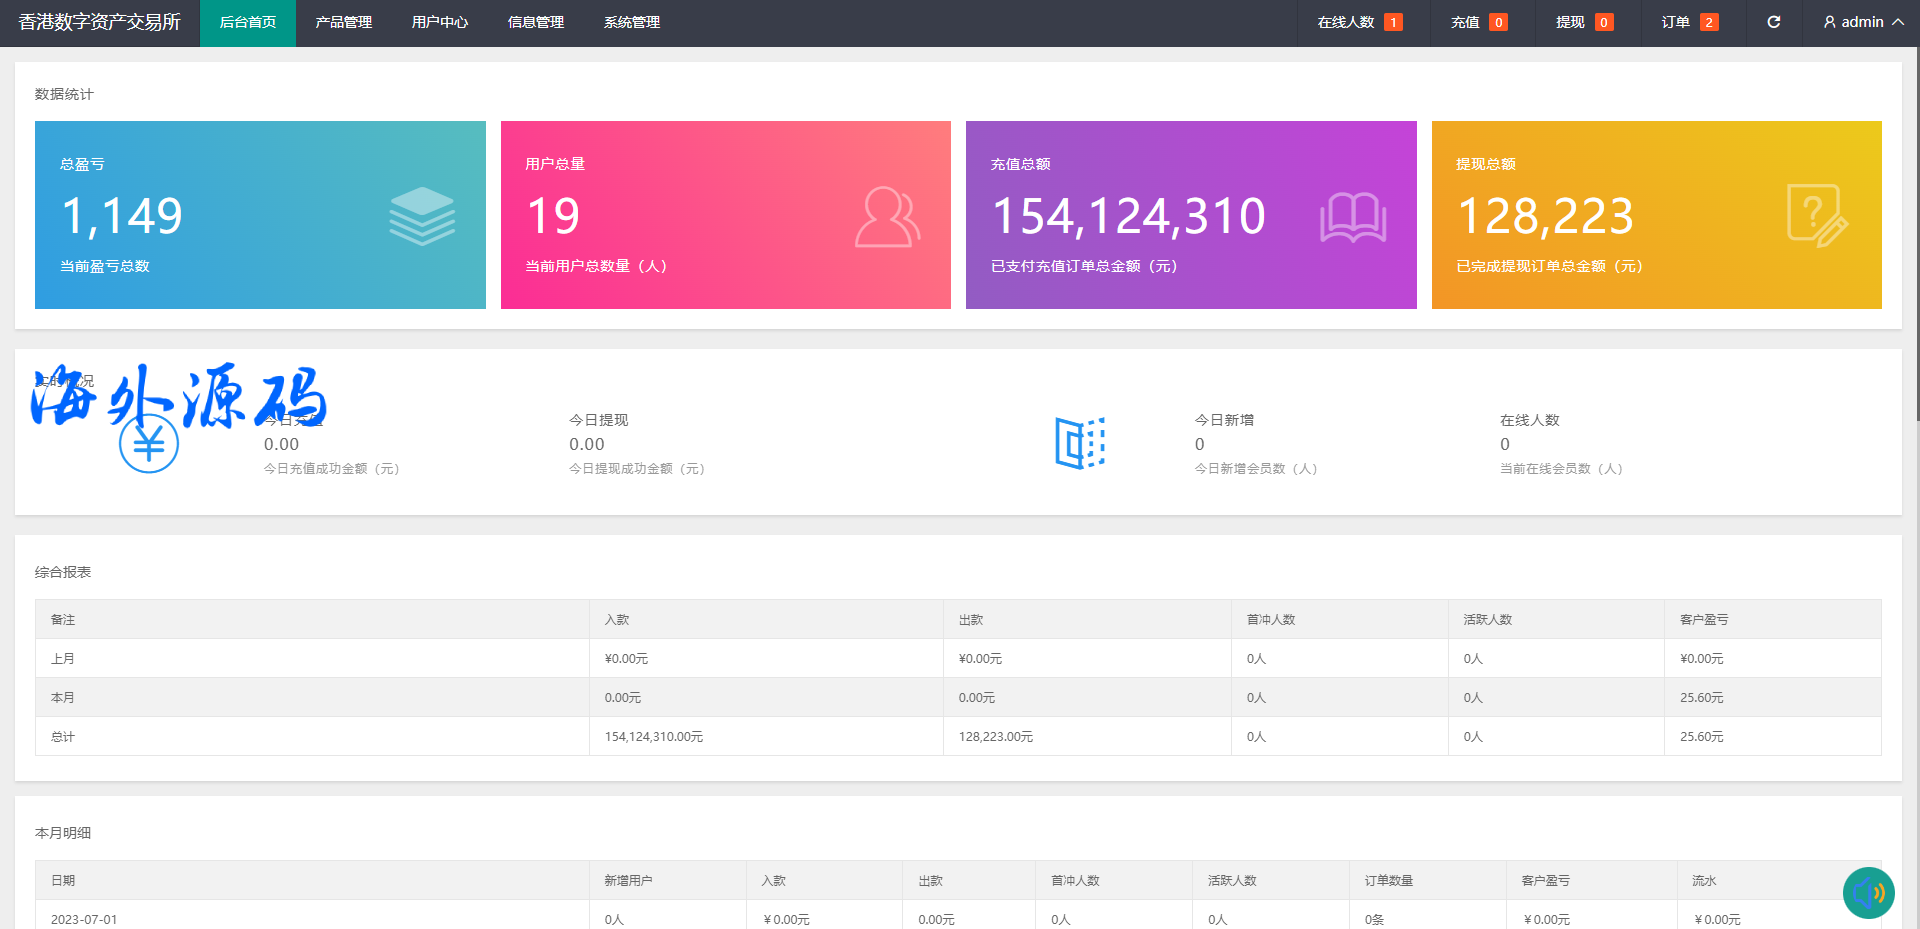The width and height of the screenshot is (1920, 929).
Task: Open the admin user dropdown
Action: tap(1862, 22)
